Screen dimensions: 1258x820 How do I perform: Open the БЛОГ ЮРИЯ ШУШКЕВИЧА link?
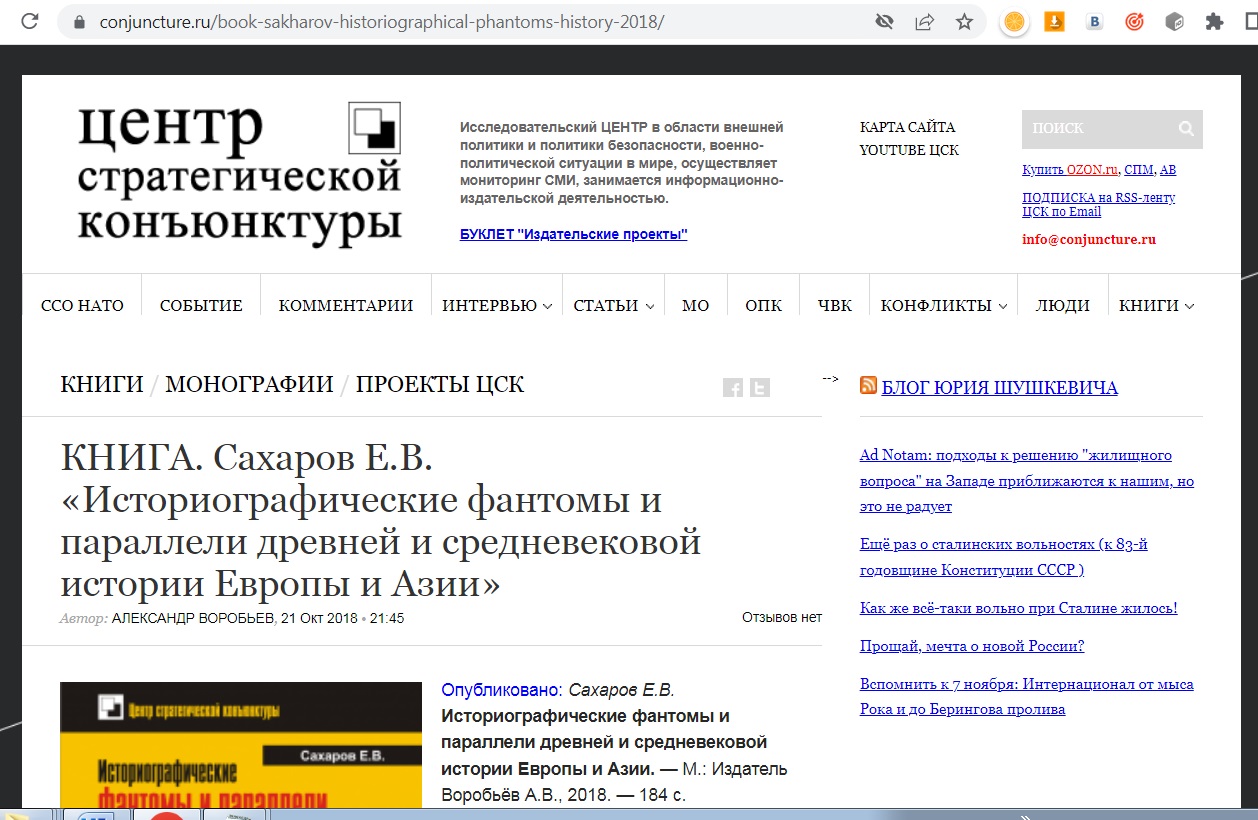(999, 388)
